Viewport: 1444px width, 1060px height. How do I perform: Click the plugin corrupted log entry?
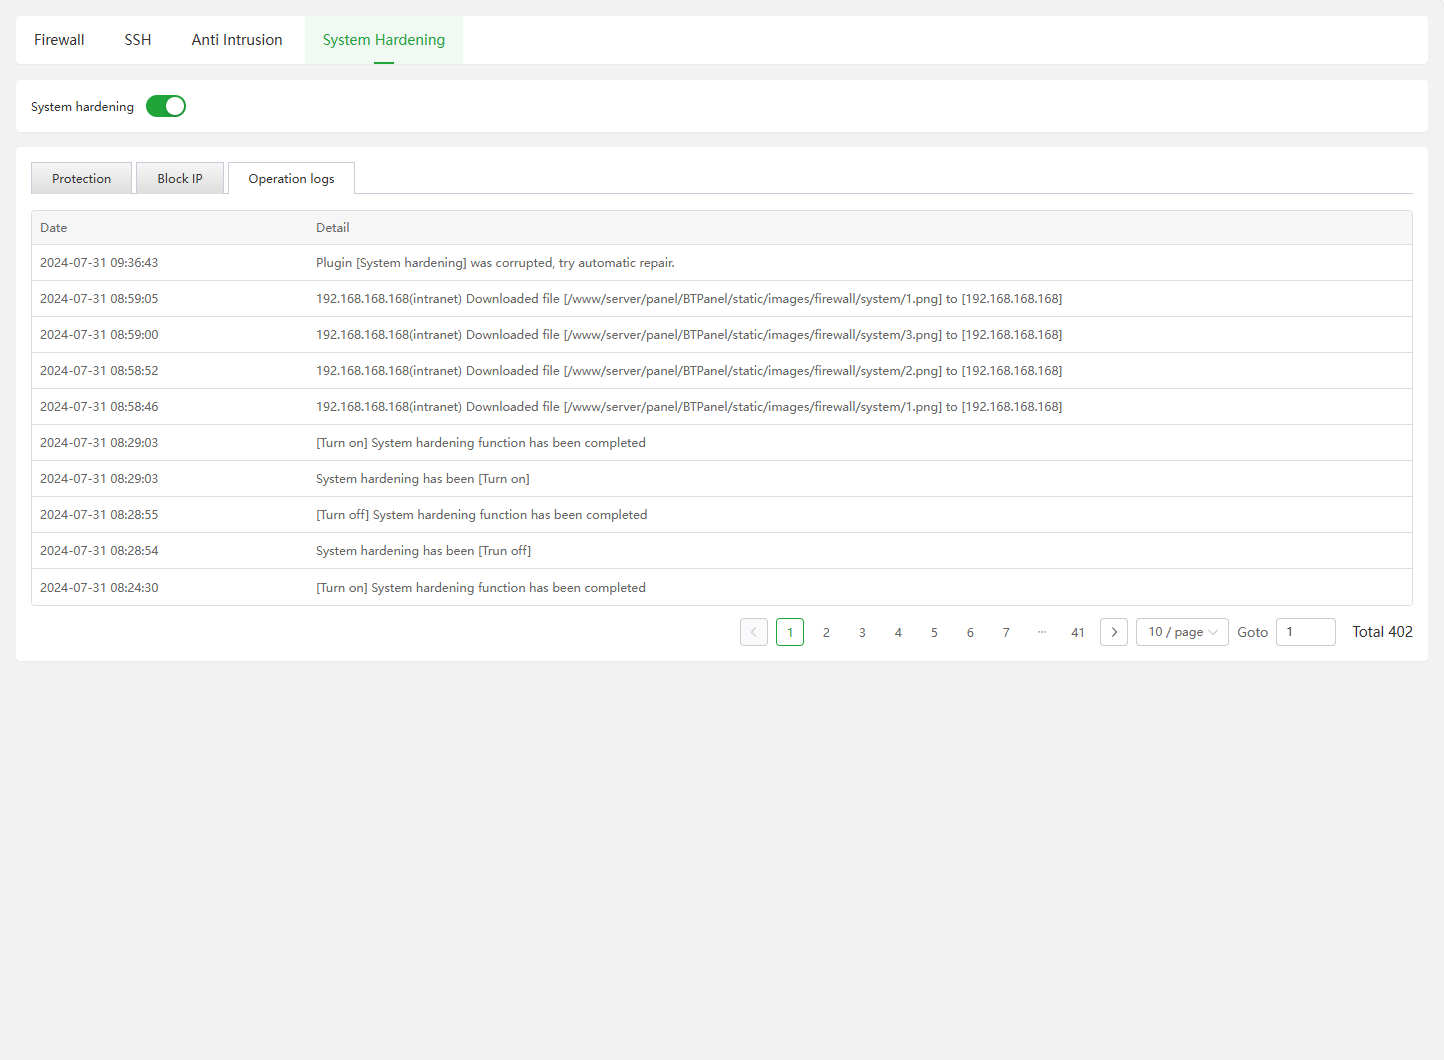pyautogui.click(x=495, y=263)
